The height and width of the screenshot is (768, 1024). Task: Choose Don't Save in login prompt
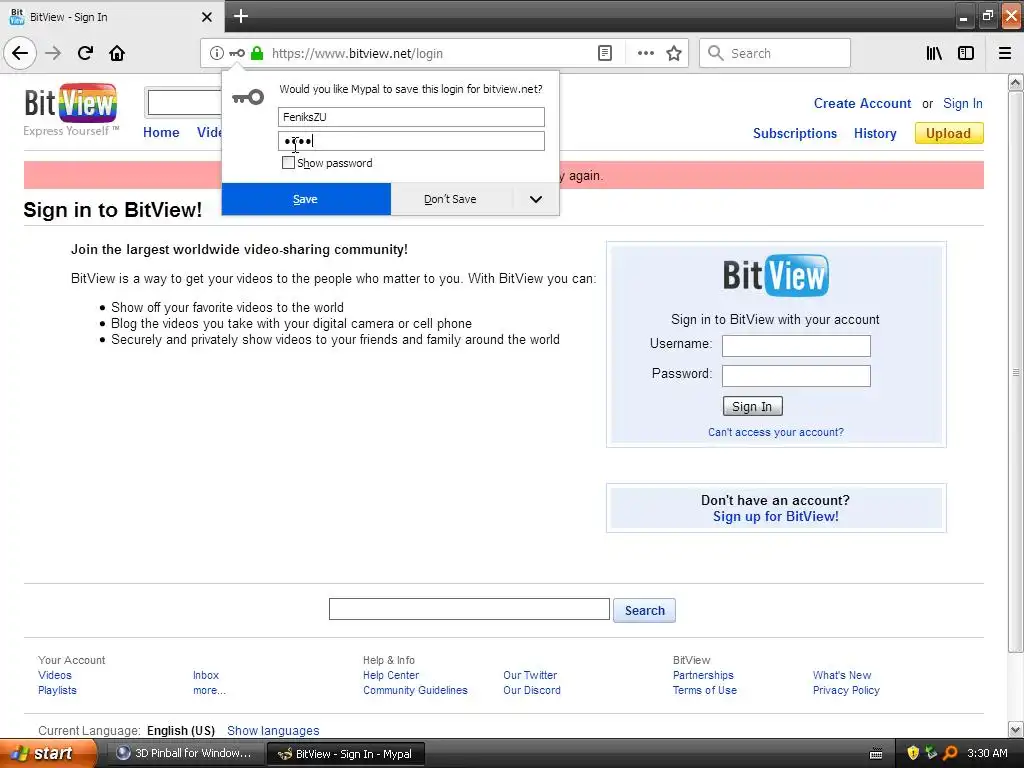(451, 199)
